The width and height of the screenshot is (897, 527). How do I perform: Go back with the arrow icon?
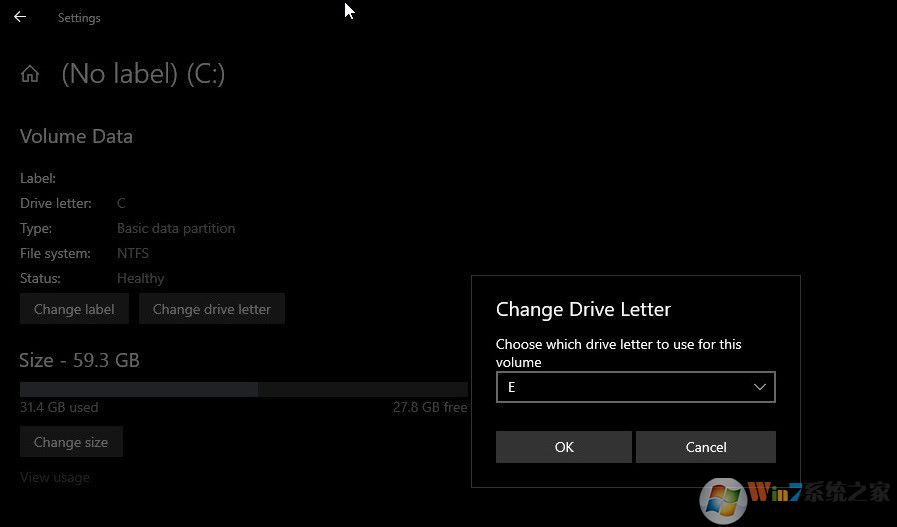pyautogui.click(x=20, y=17)
